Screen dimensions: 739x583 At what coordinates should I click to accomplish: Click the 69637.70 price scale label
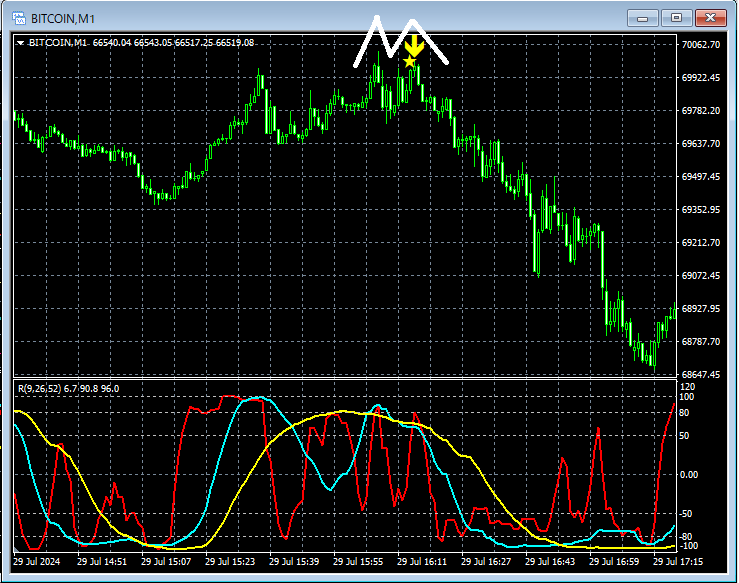pyautogui.click(x=701, y=144)
